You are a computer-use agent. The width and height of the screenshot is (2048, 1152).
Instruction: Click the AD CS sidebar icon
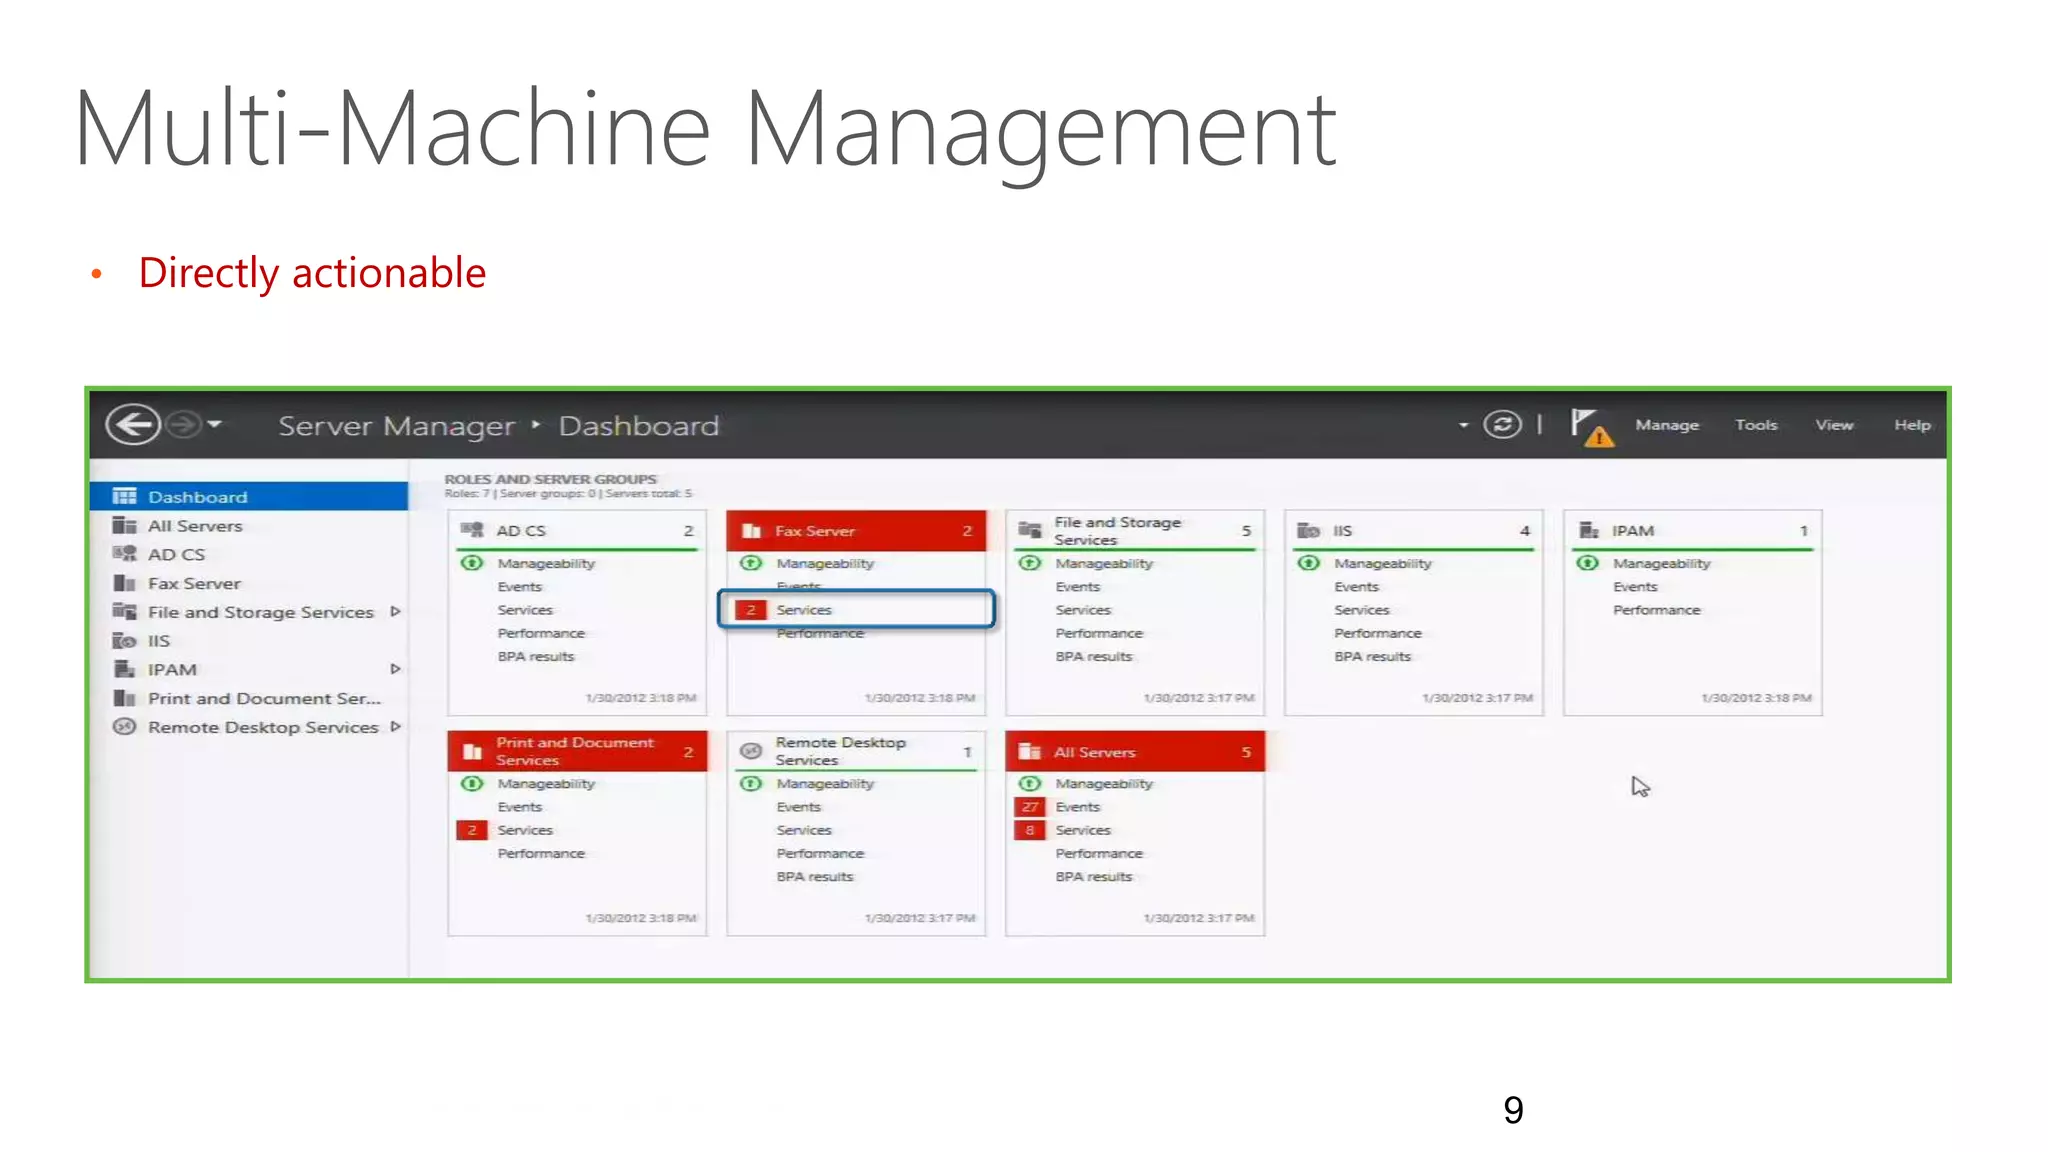(124, 554)
